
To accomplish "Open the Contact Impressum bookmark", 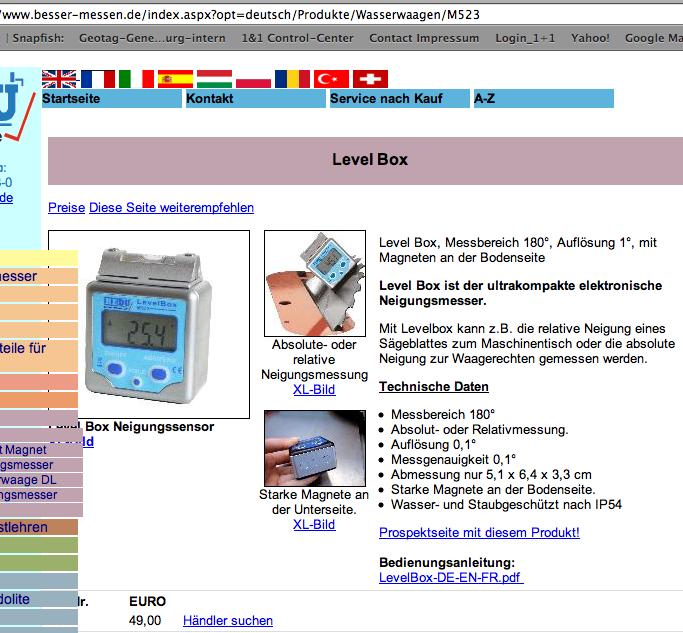I will tap(424, 38).
